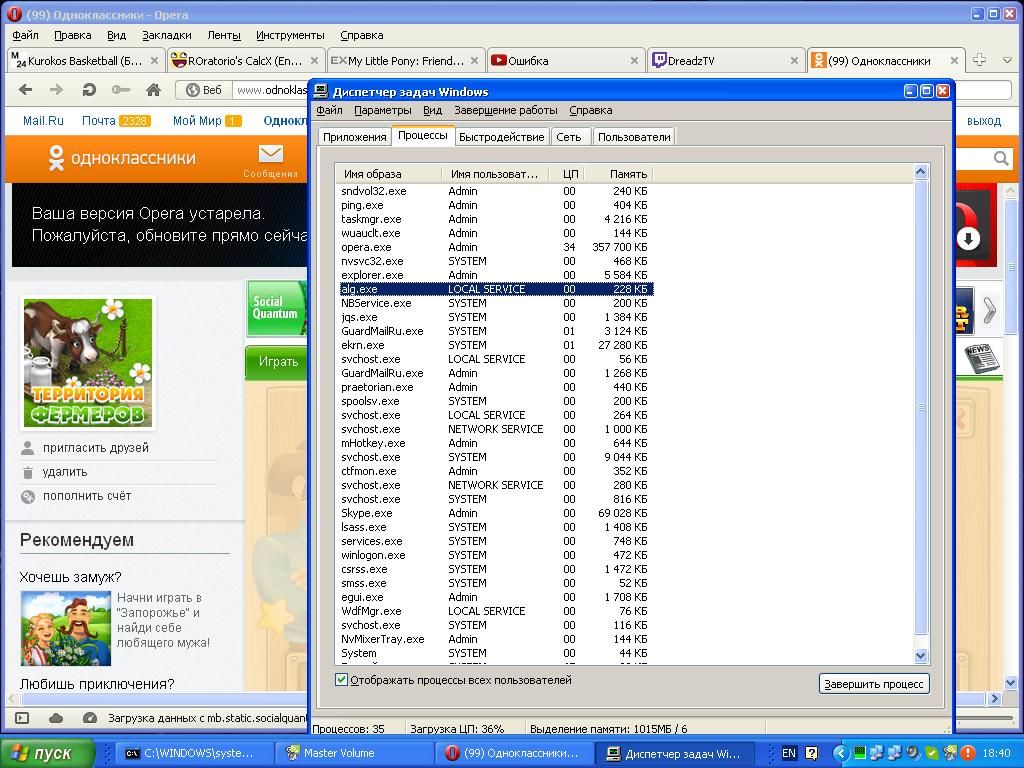1024x768 pixels.
Task: Close the DreadzTV tab
Action: point(794,61)
